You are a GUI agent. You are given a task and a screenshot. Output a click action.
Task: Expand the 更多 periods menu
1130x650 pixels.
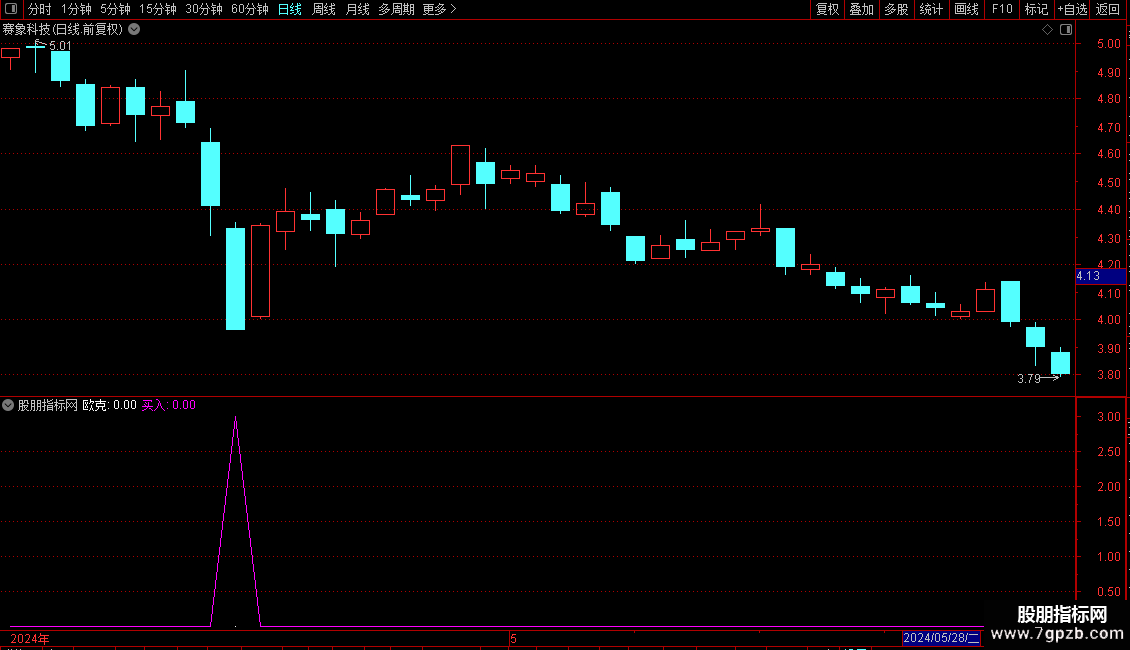point(439,9)
